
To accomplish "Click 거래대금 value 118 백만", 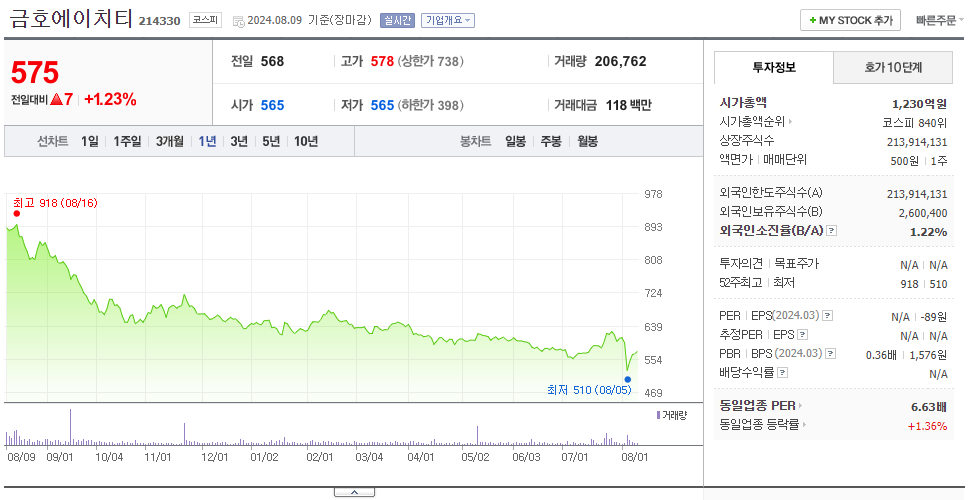I will tap(628, 105).
